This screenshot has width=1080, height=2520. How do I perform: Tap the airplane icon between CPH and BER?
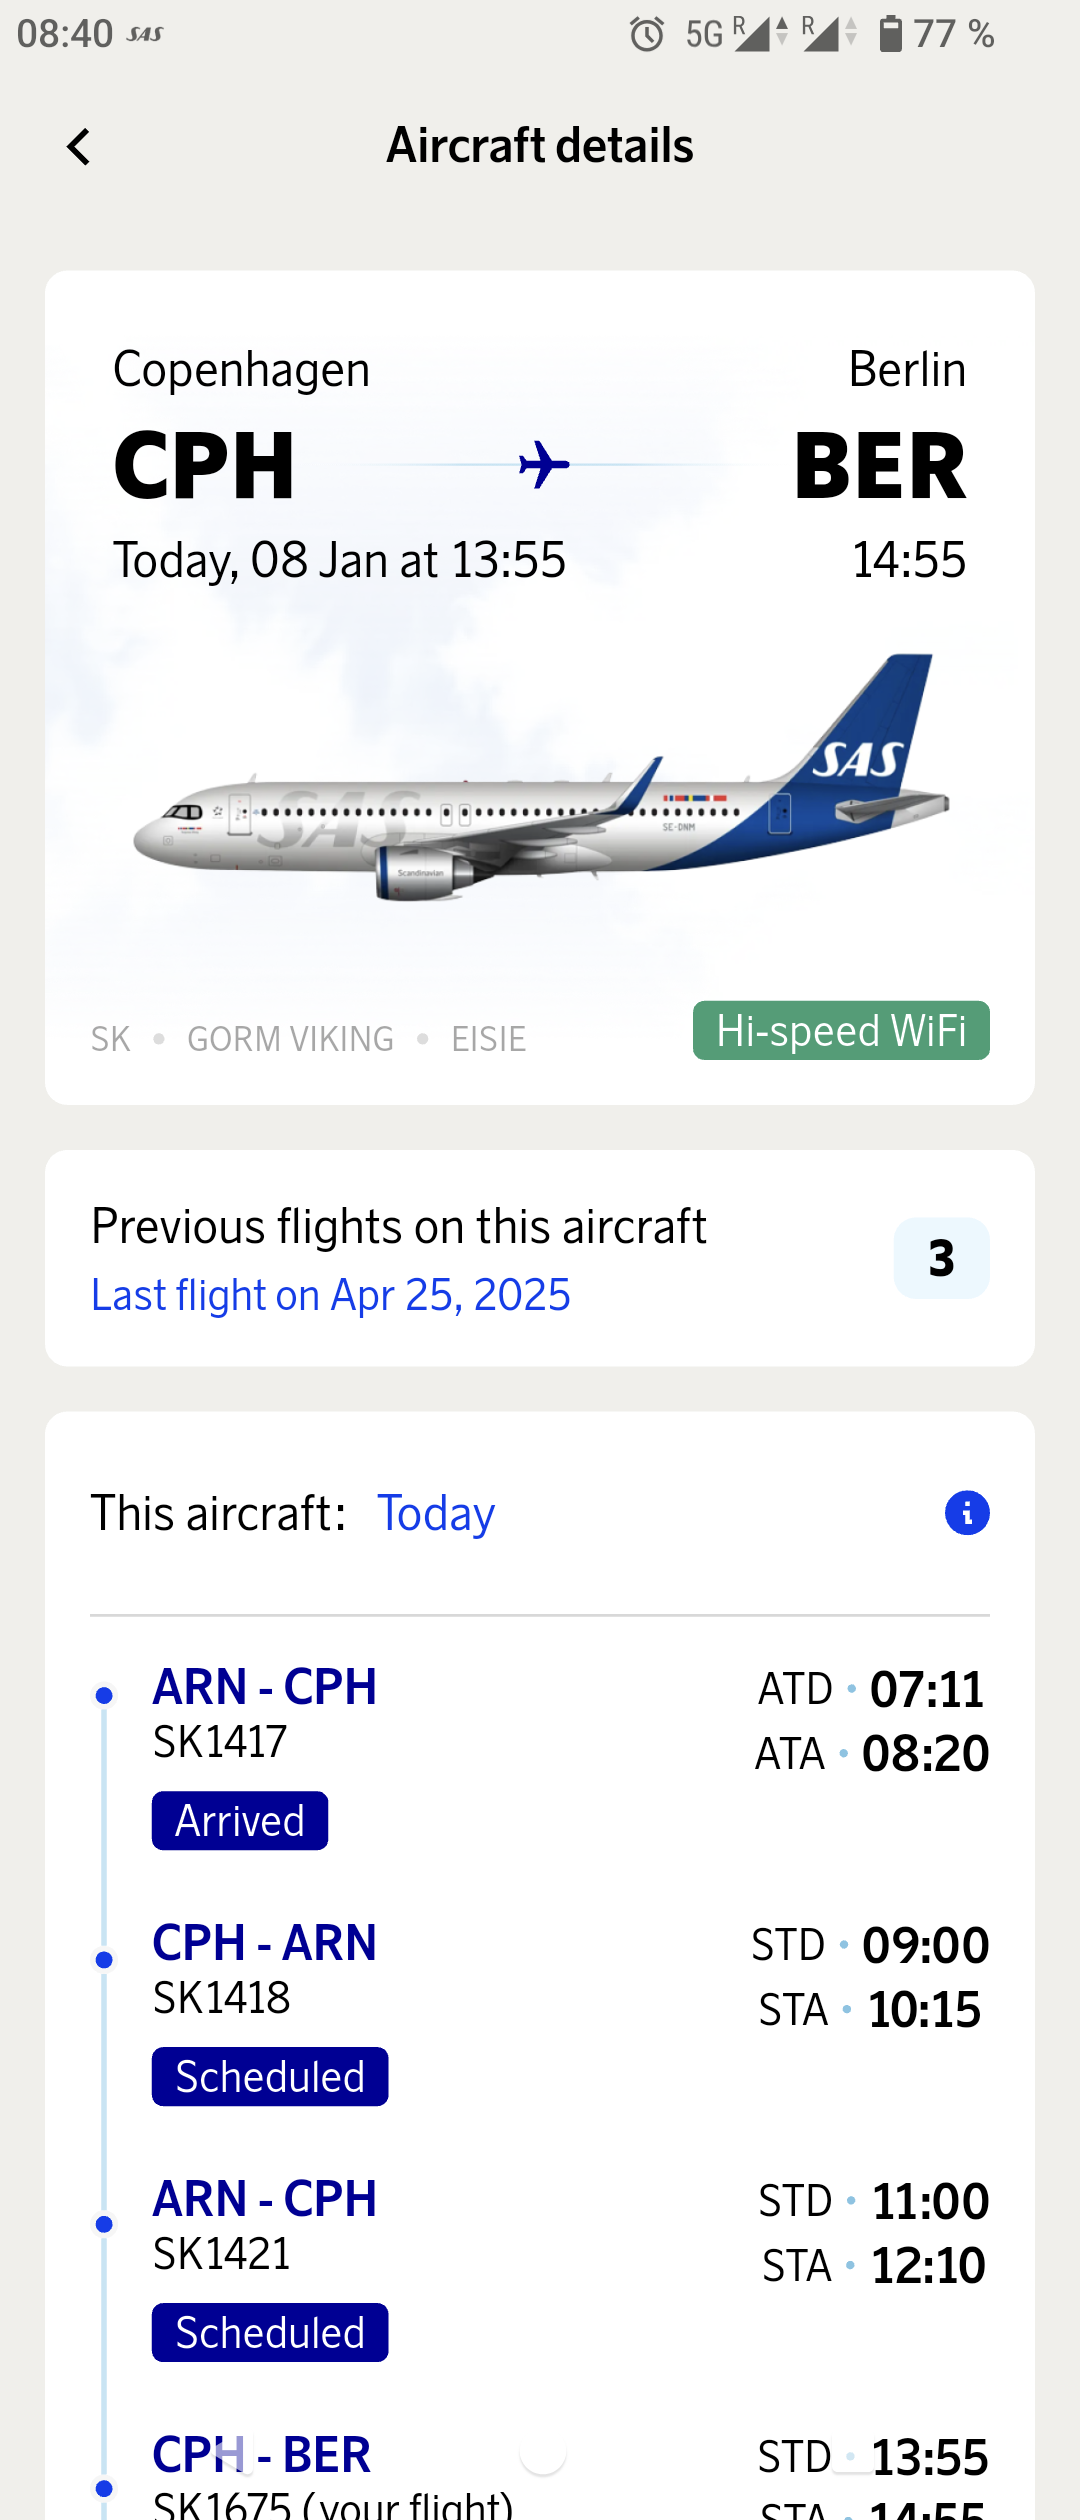[x=544, y=465]
